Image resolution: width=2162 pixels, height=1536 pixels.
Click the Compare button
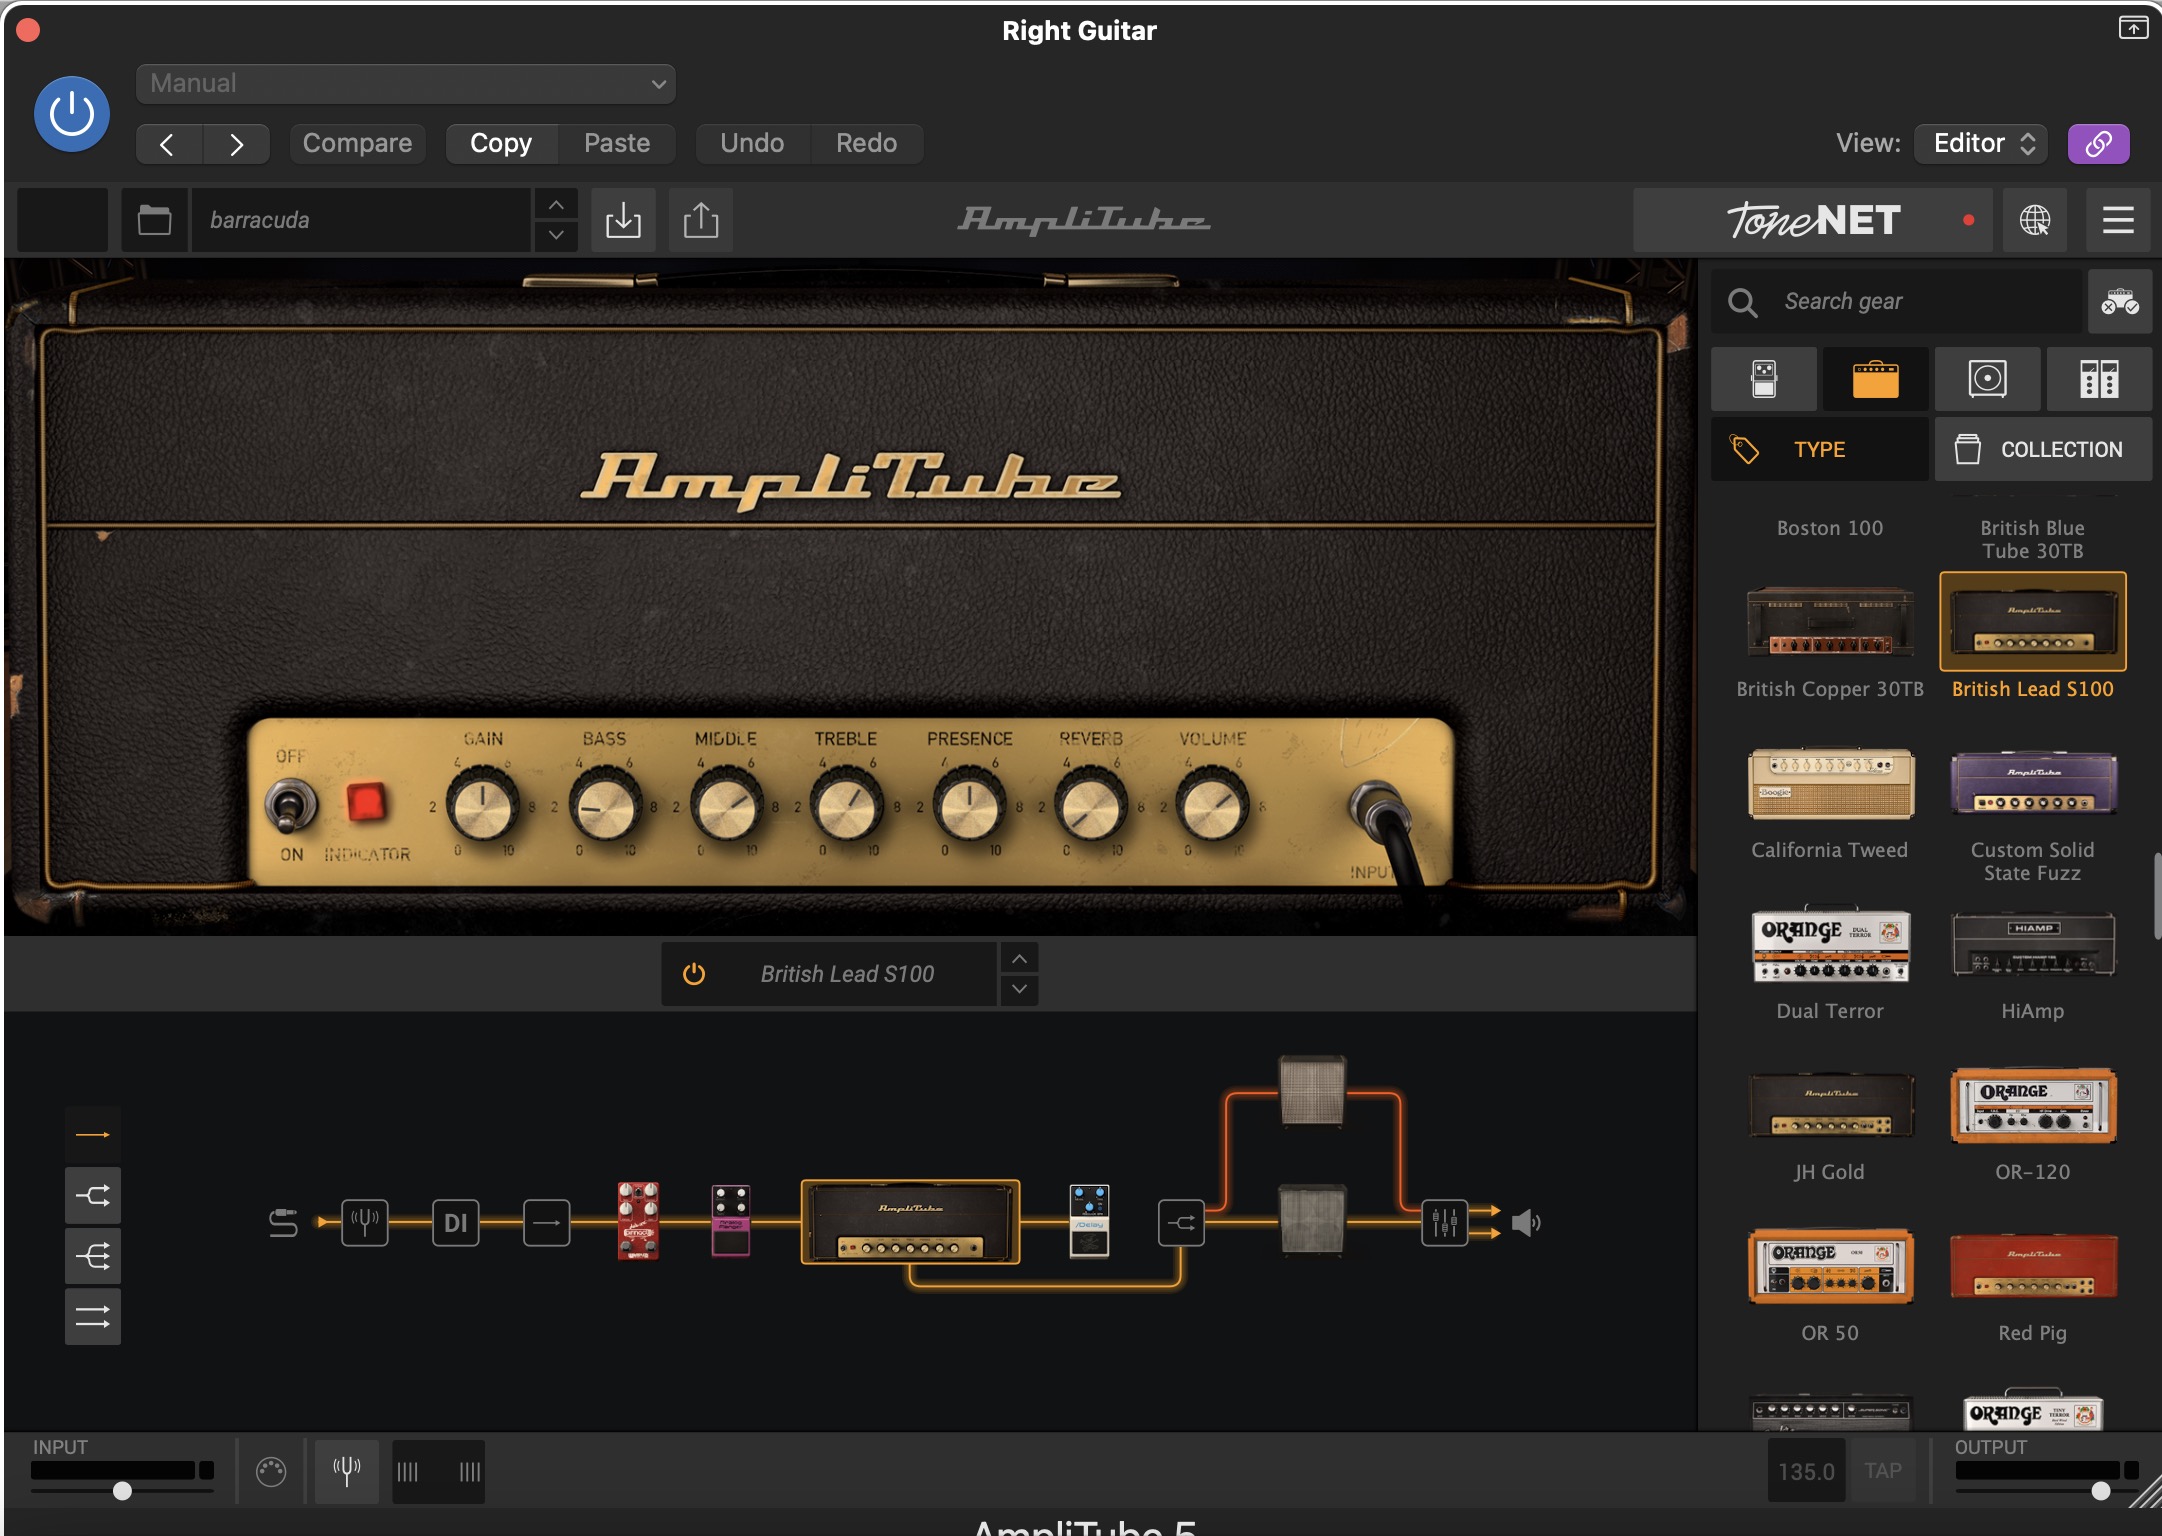pyautogui.click(x=357, y=143)
